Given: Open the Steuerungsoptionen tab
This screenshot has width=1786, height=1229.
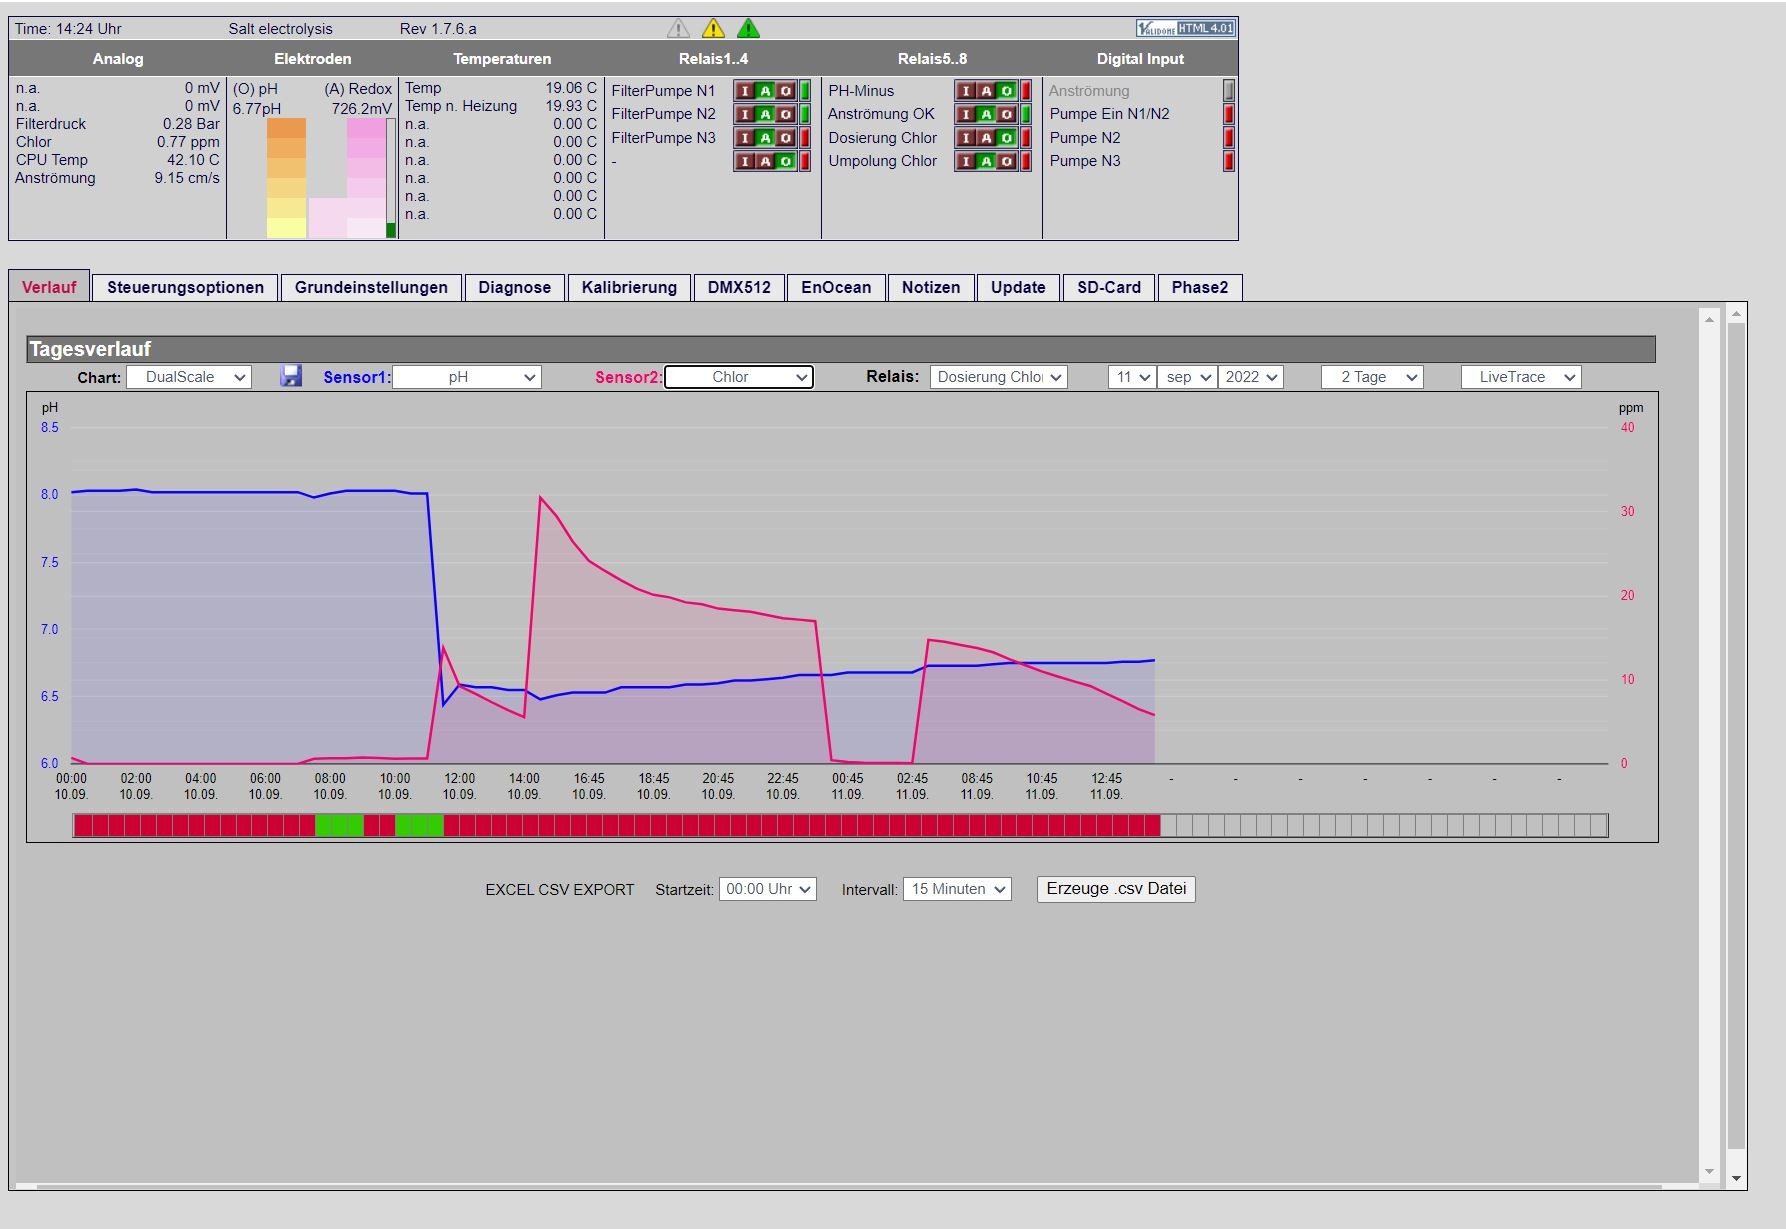Looking at the screenshot, I should [186, 287].
